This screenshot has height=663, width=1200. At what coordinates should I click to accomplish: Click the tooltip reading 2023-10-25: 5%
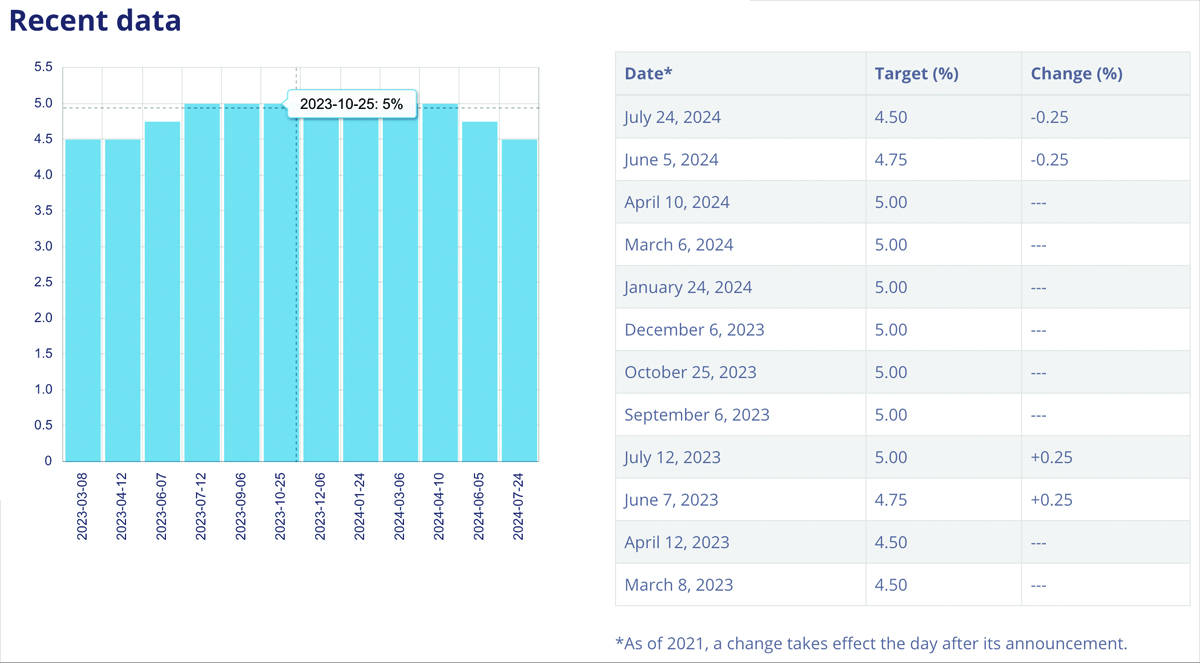[x=351, y=104]
